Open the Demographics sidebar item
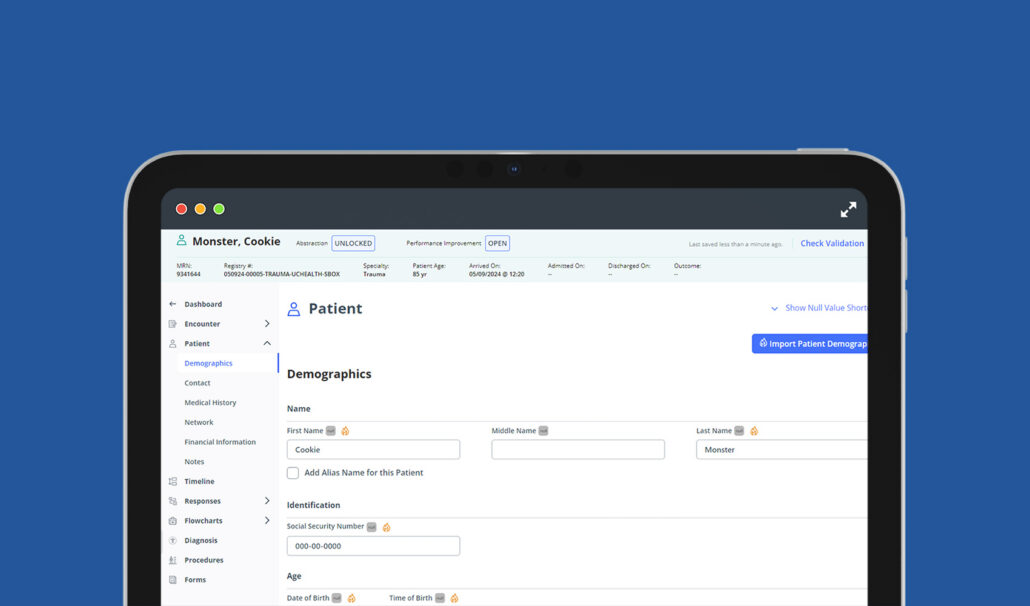Image resolution: width=1030 pixels, height=606 pixels. [208, 363]
